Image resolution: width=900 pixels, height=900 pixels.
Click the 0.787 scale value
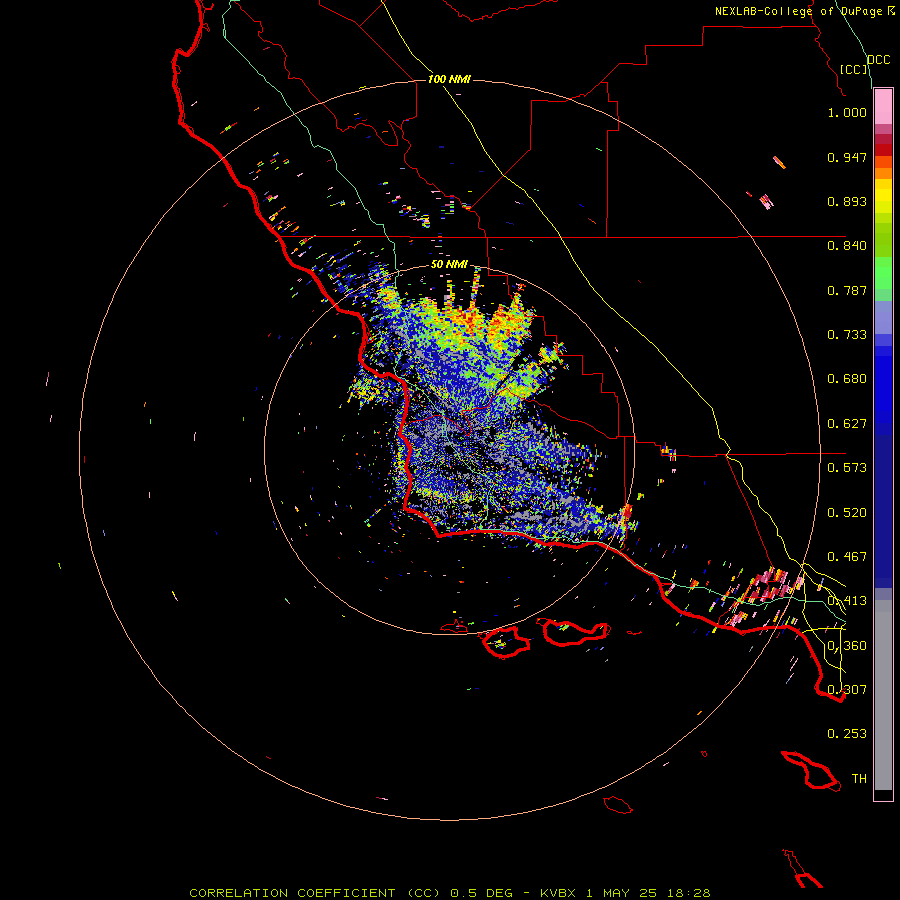847,290
